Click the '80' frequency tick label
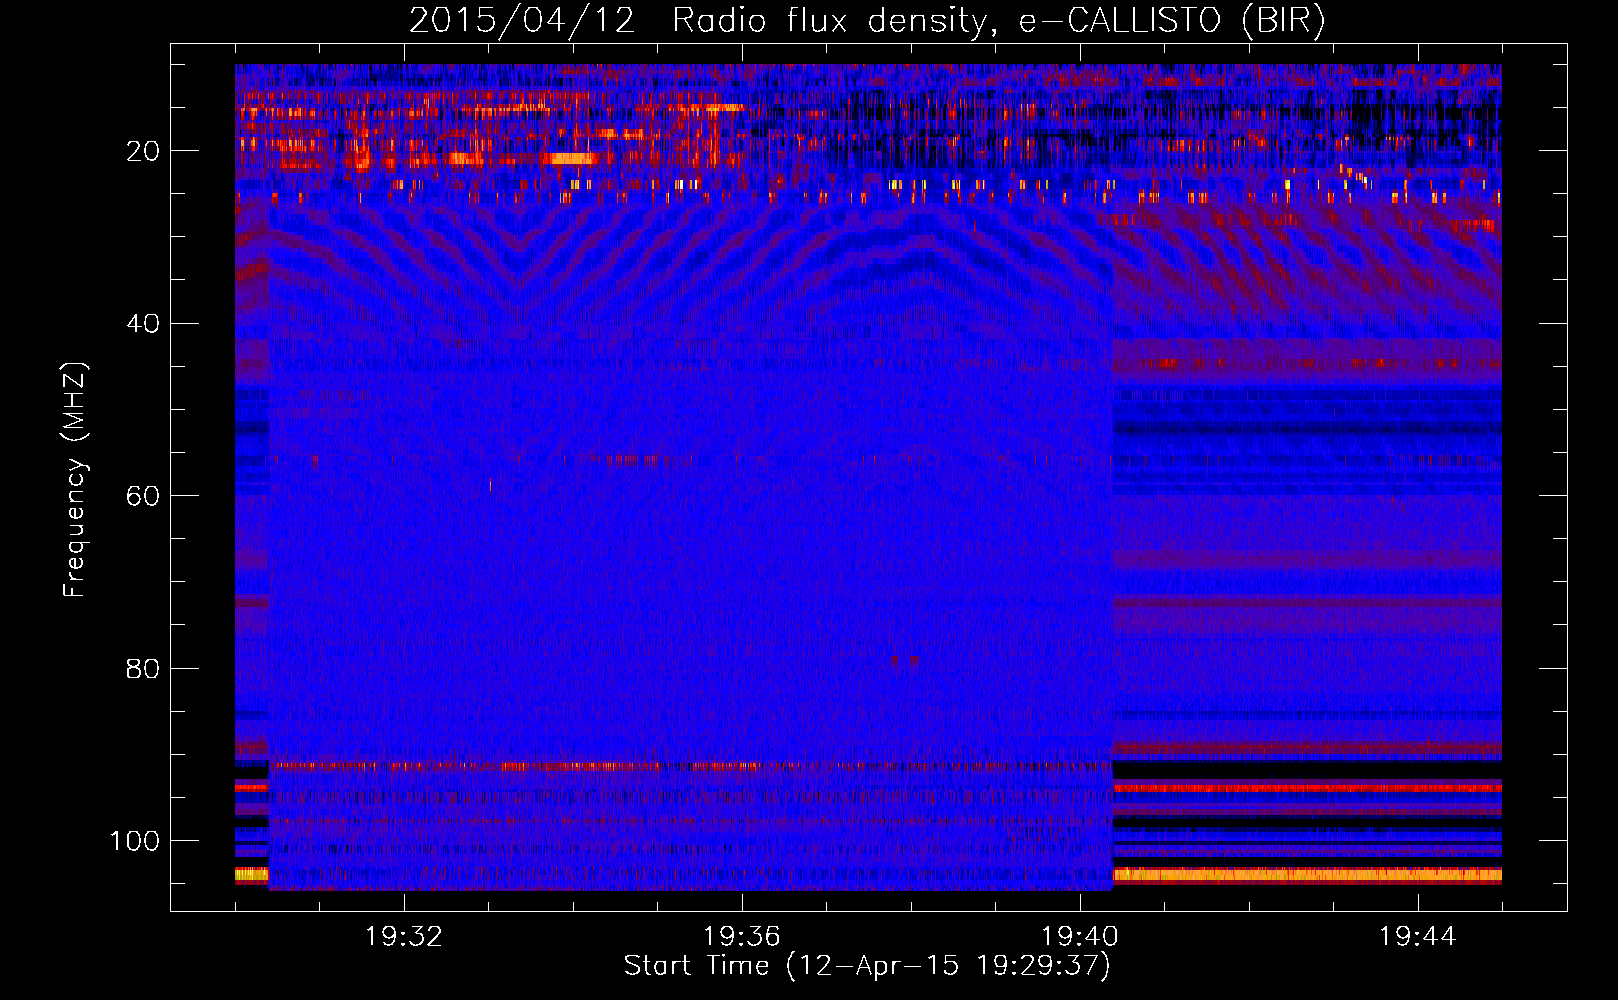Image resolution: width=1618 pixels, height=1000 pixels. click(x=143, y=668)
